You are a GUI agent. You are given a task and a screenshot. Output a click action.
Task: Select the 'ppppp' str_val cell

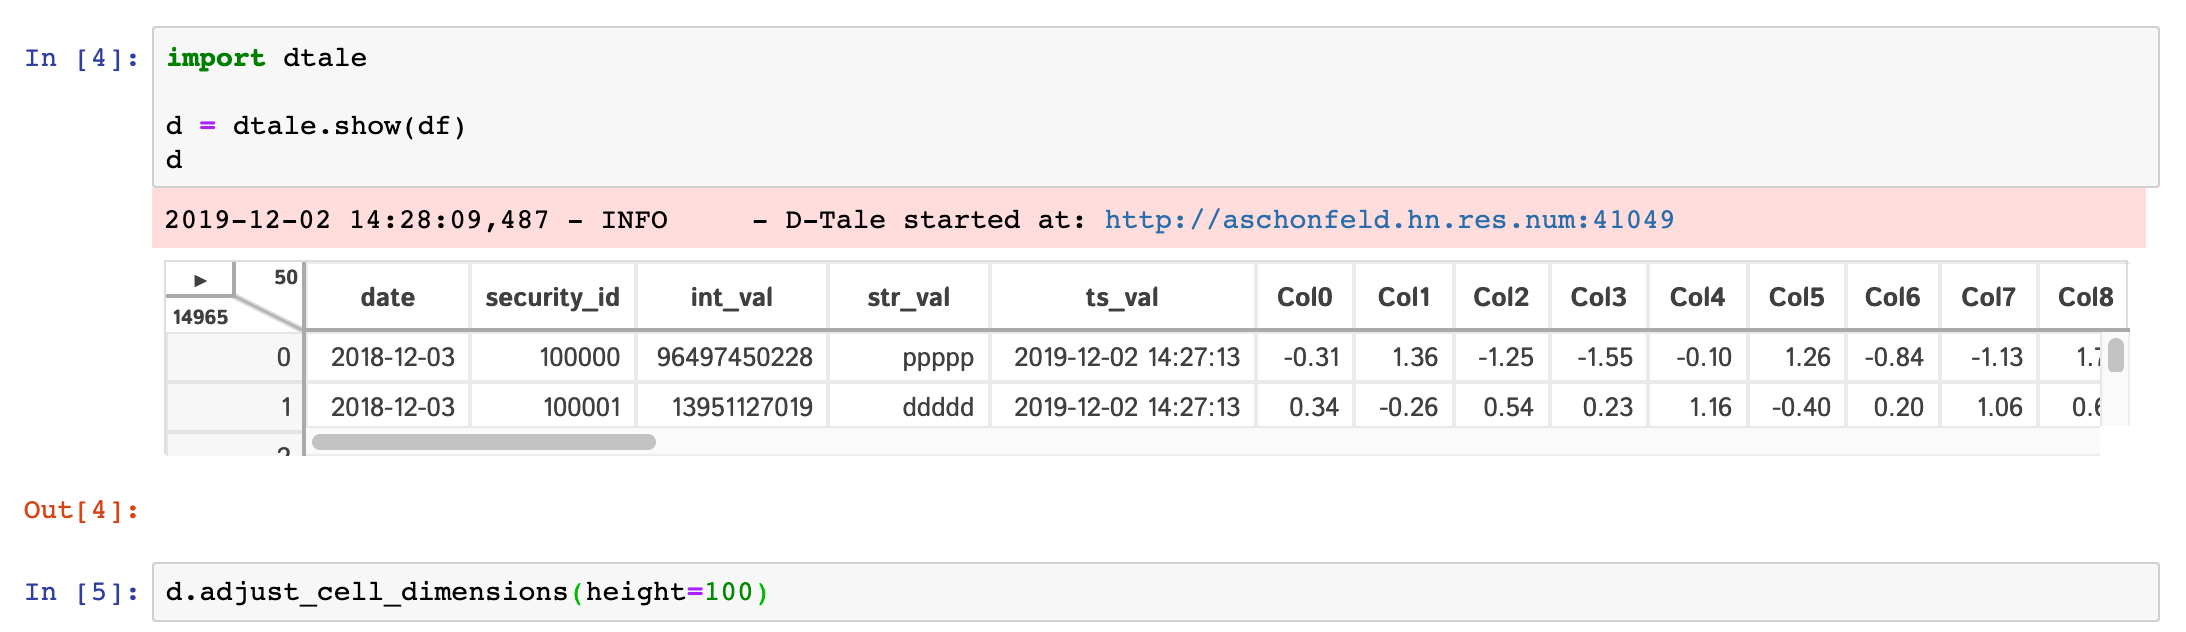(x=937, y=357)
